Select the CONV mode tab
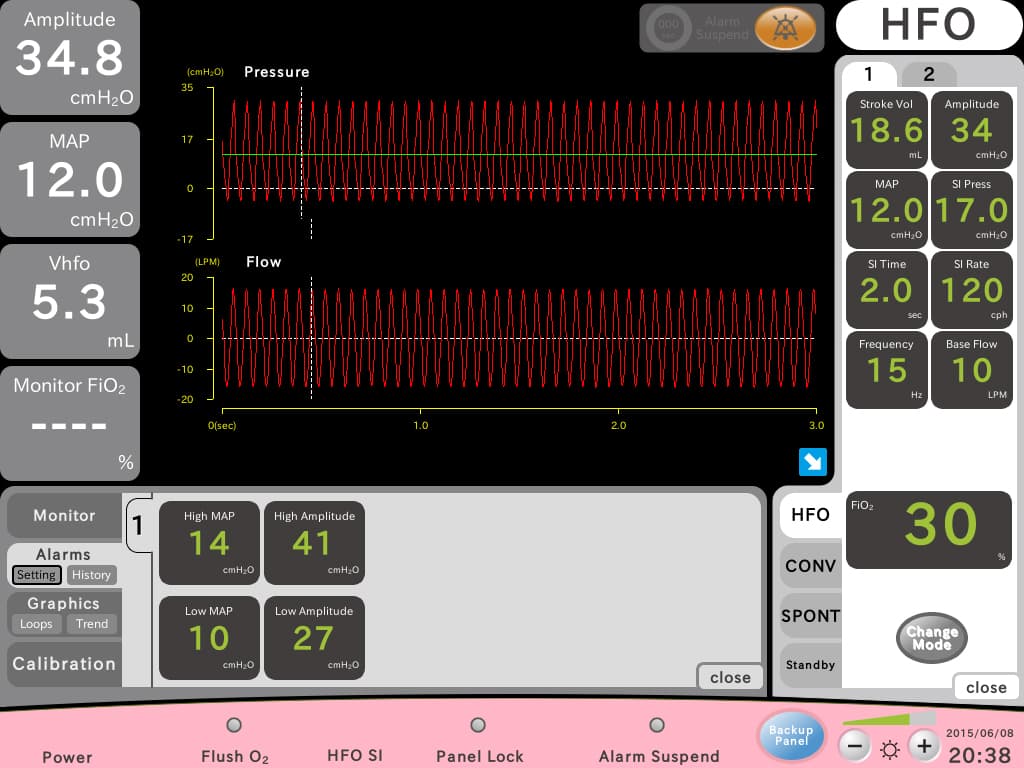1024x768 pixels. 810,566
